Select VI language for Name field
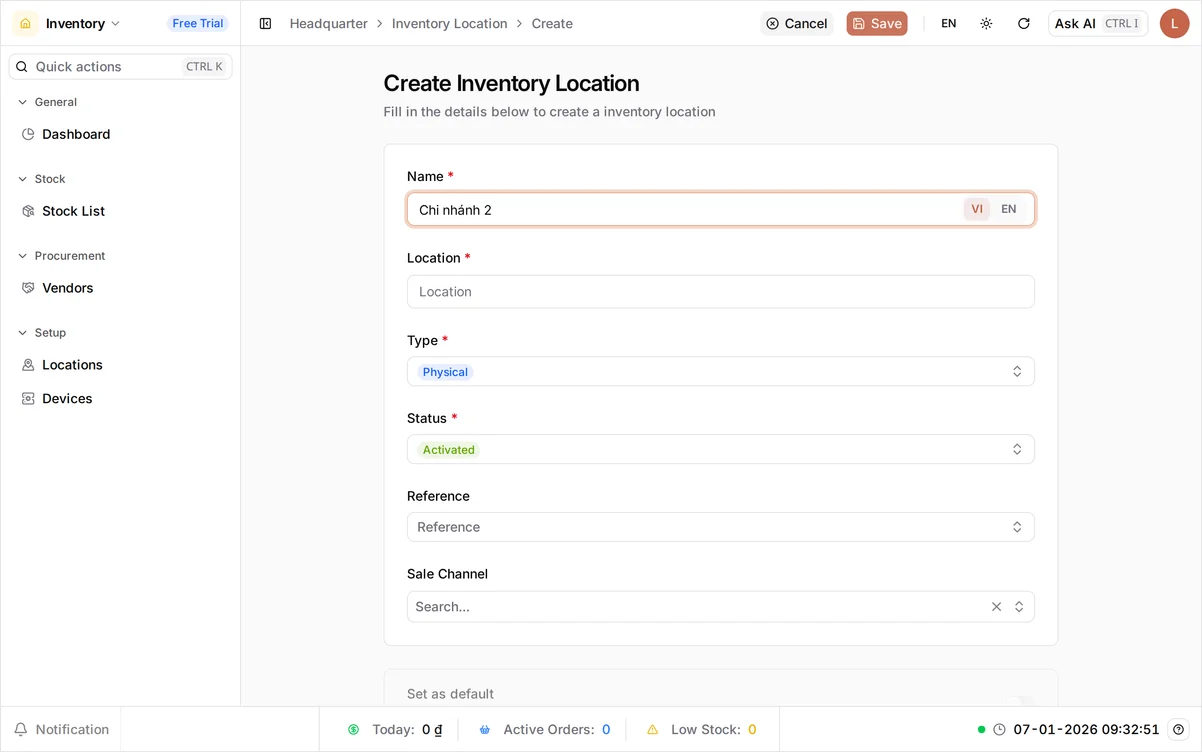Image resolution: width=1202 pixels, height=752 pixels. point(977,209)
